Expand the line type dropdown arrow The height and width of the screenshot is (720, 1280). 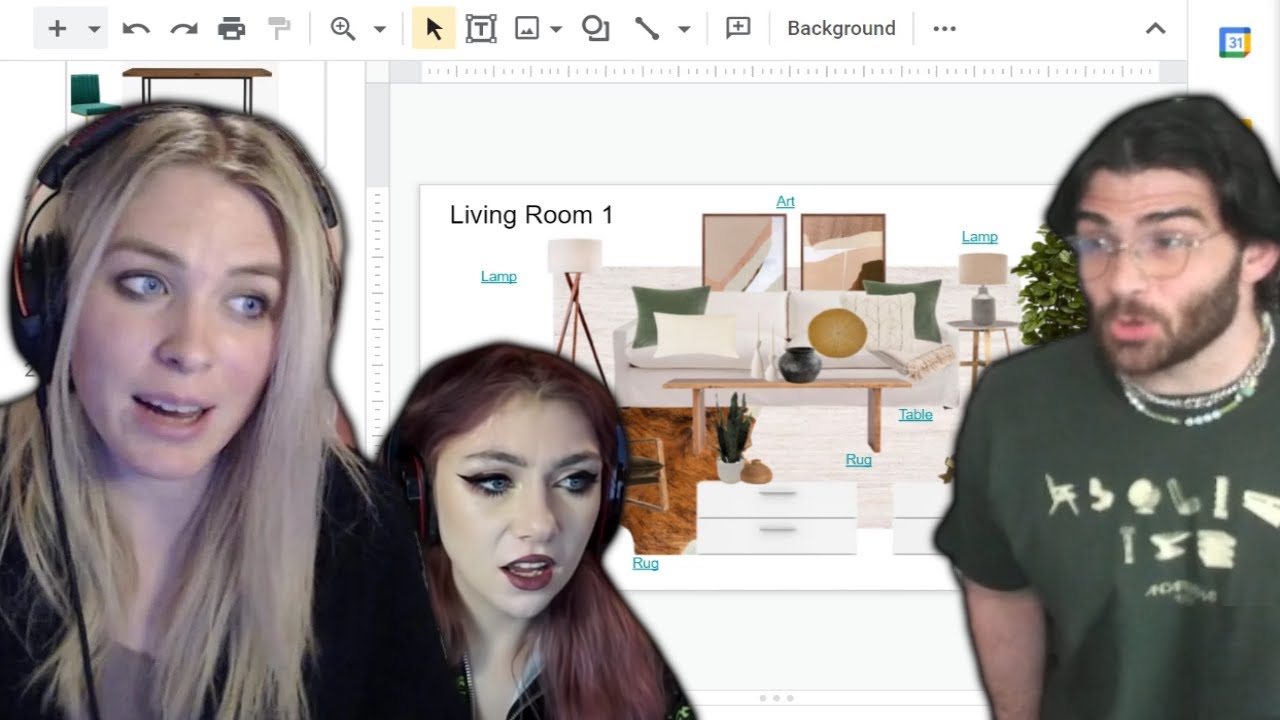point(684,29)
